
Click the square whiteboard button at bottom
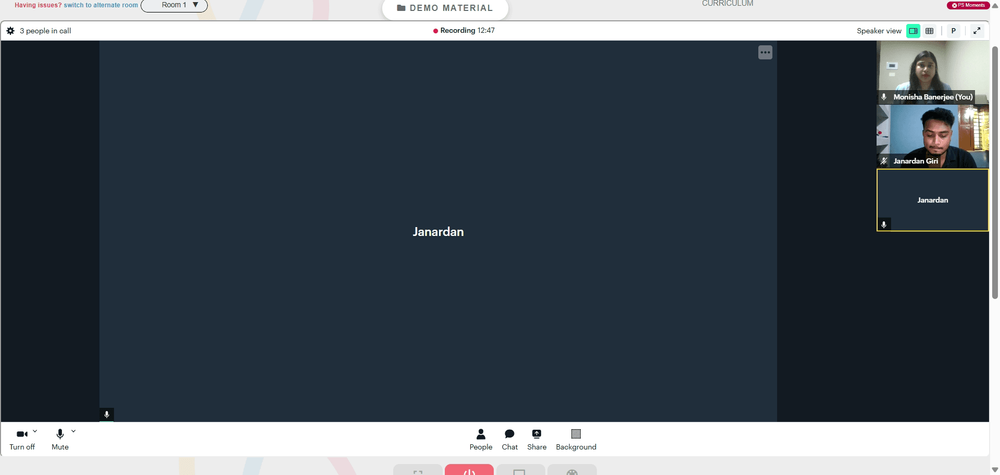click(x=520, y=471)
